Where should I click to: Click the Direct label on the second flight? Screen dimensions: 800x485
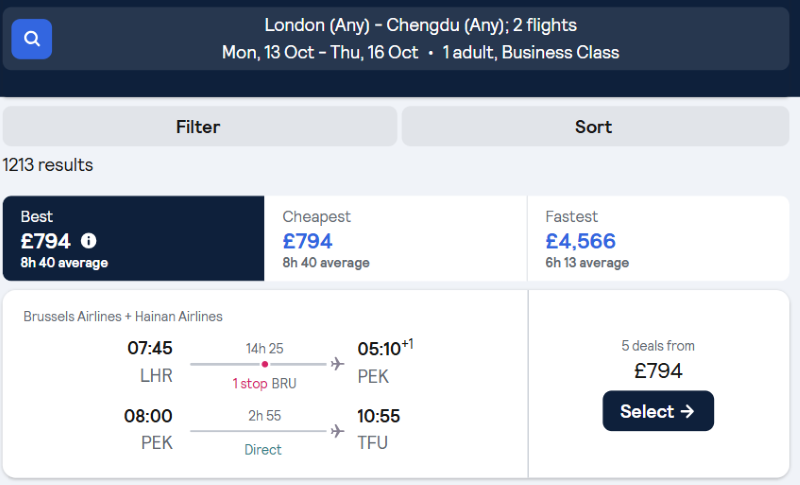coord(263,450)
